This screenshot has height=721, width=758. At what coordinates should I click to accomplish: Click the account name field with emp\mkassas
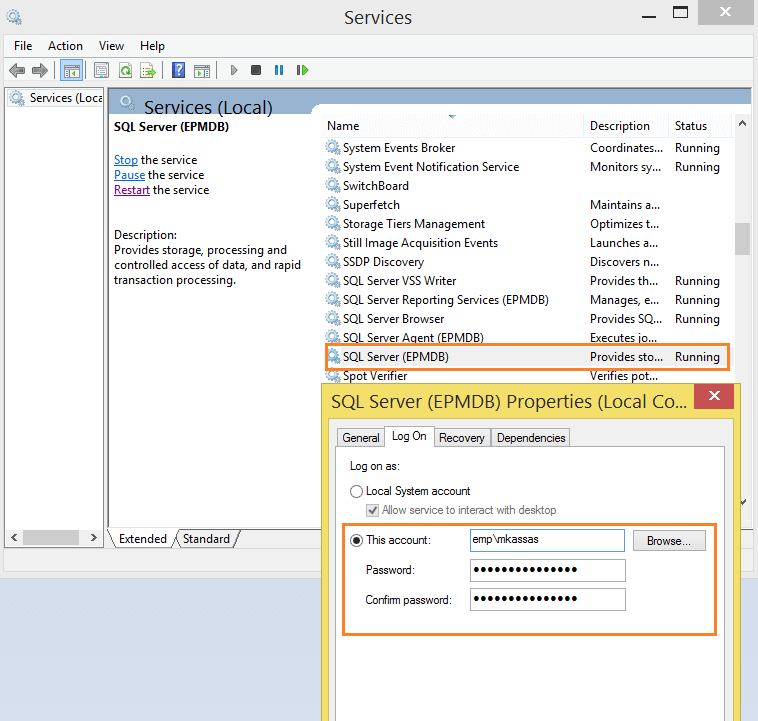click(547, 540)
